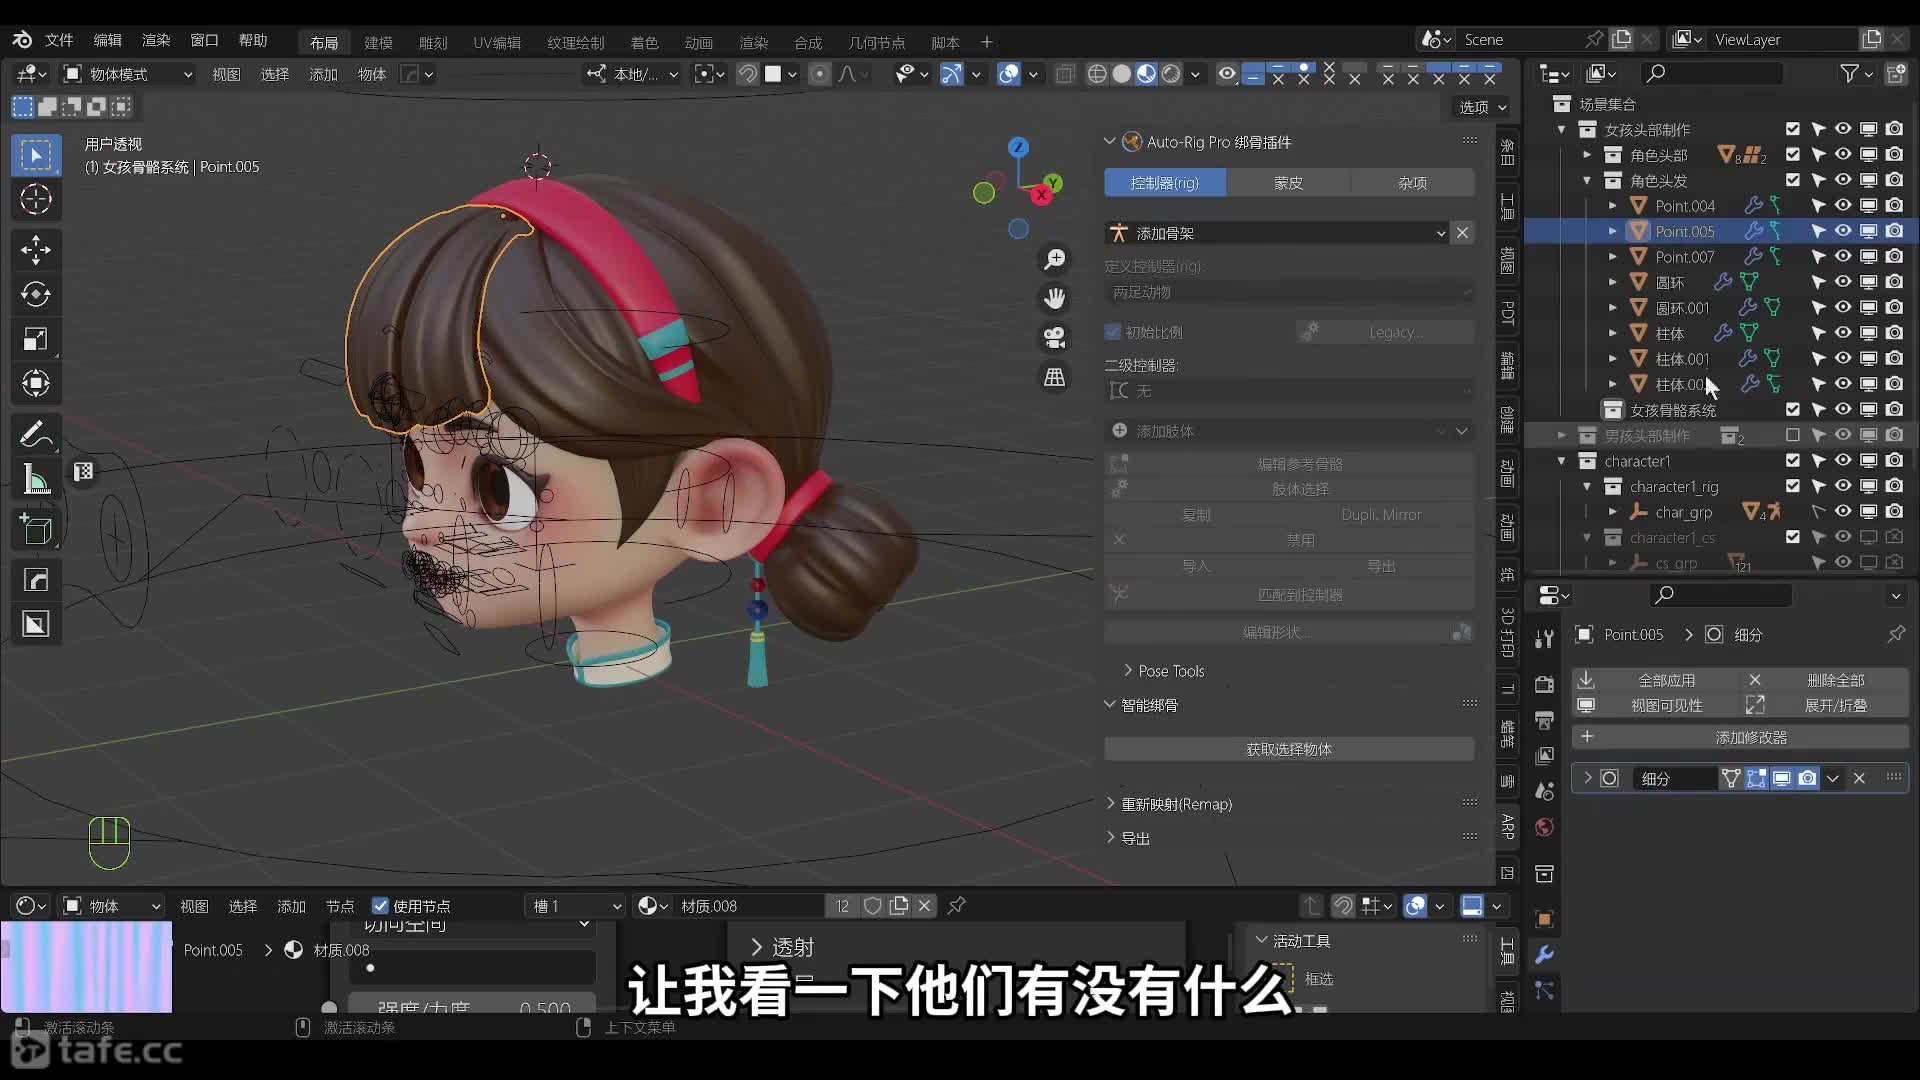The height and width of the screenshot is (1080, 1920).
Task: Choose the Annotate pencil tool
Action: [36, 435]
